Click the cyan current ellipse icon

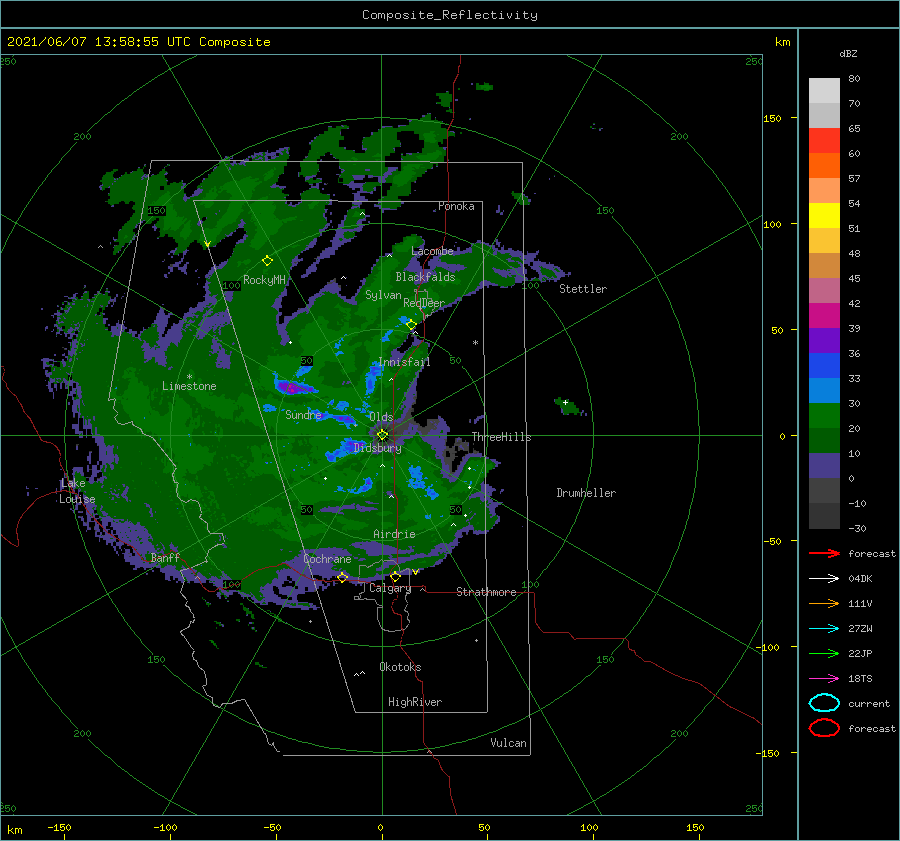pyautogui.click(x=824, y=703)
